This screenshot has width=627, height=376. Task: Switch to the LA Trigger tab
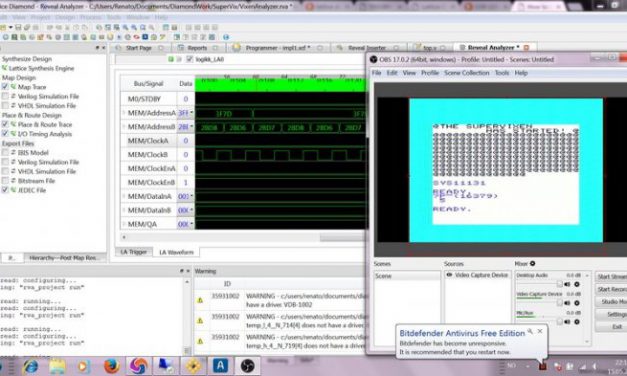(x=134, y=252)
